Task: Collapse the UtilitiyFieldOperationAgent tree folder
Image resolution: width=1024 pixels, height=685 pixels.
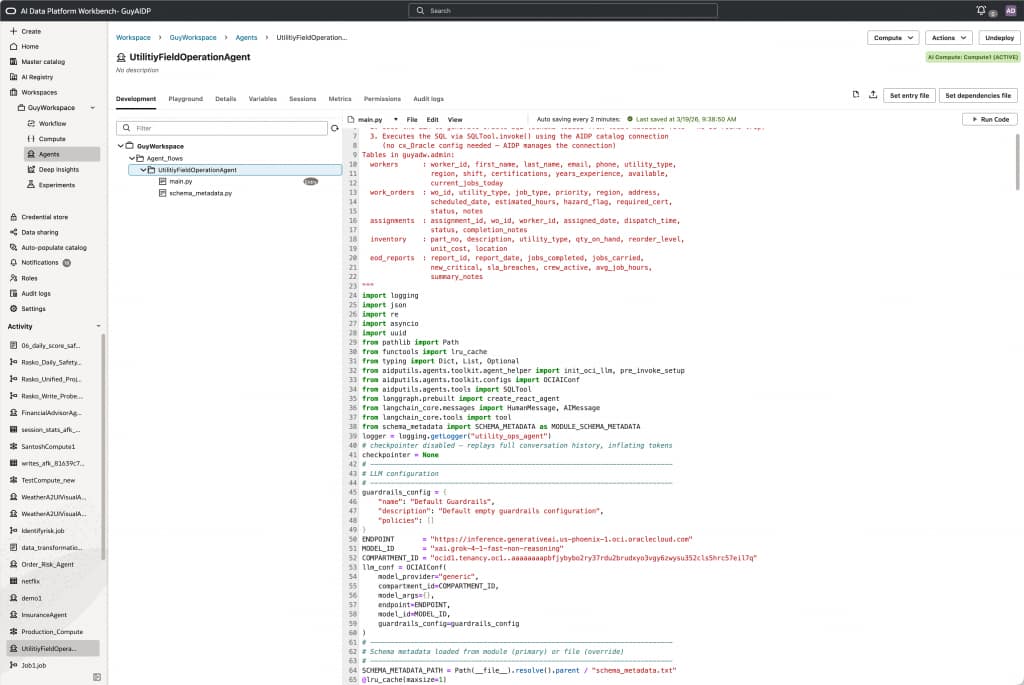Action: 143,170
